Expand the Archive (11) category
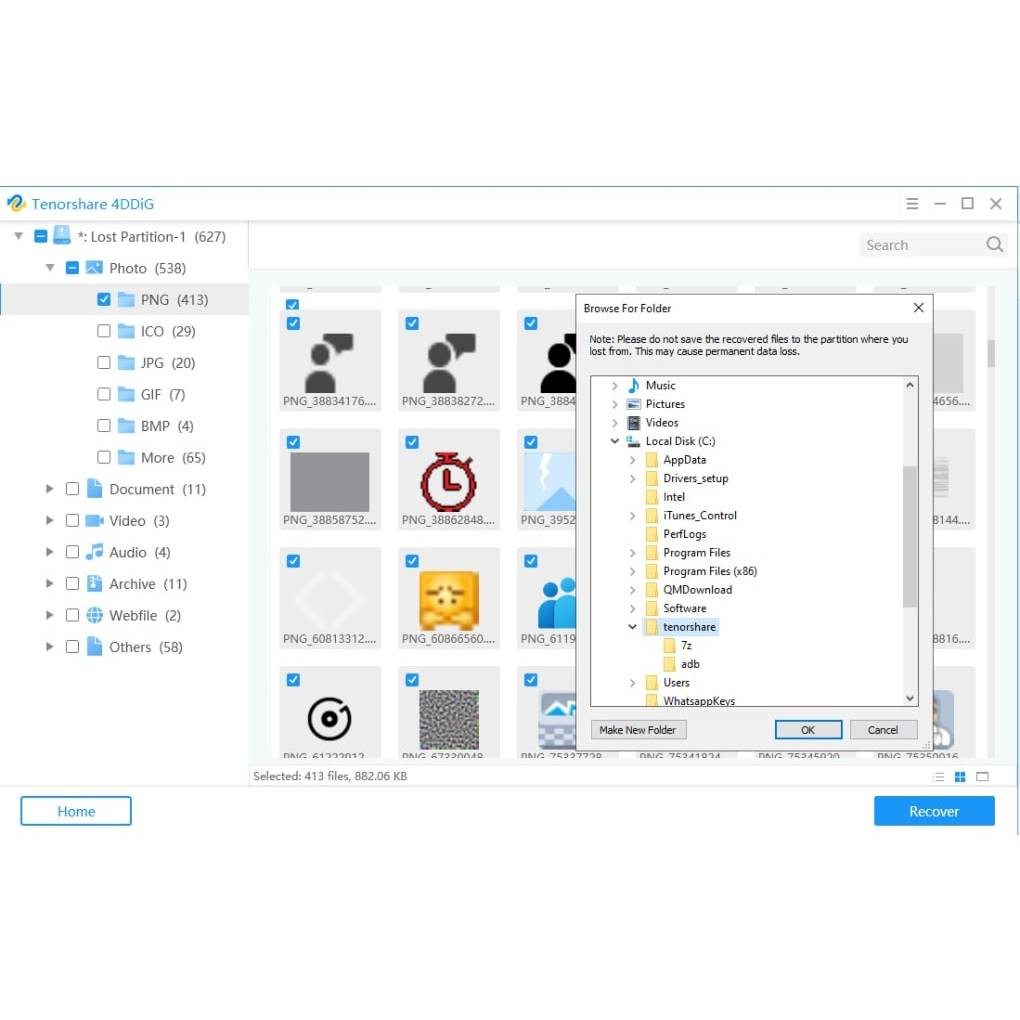1020x1020 pixels. [49, 584]
